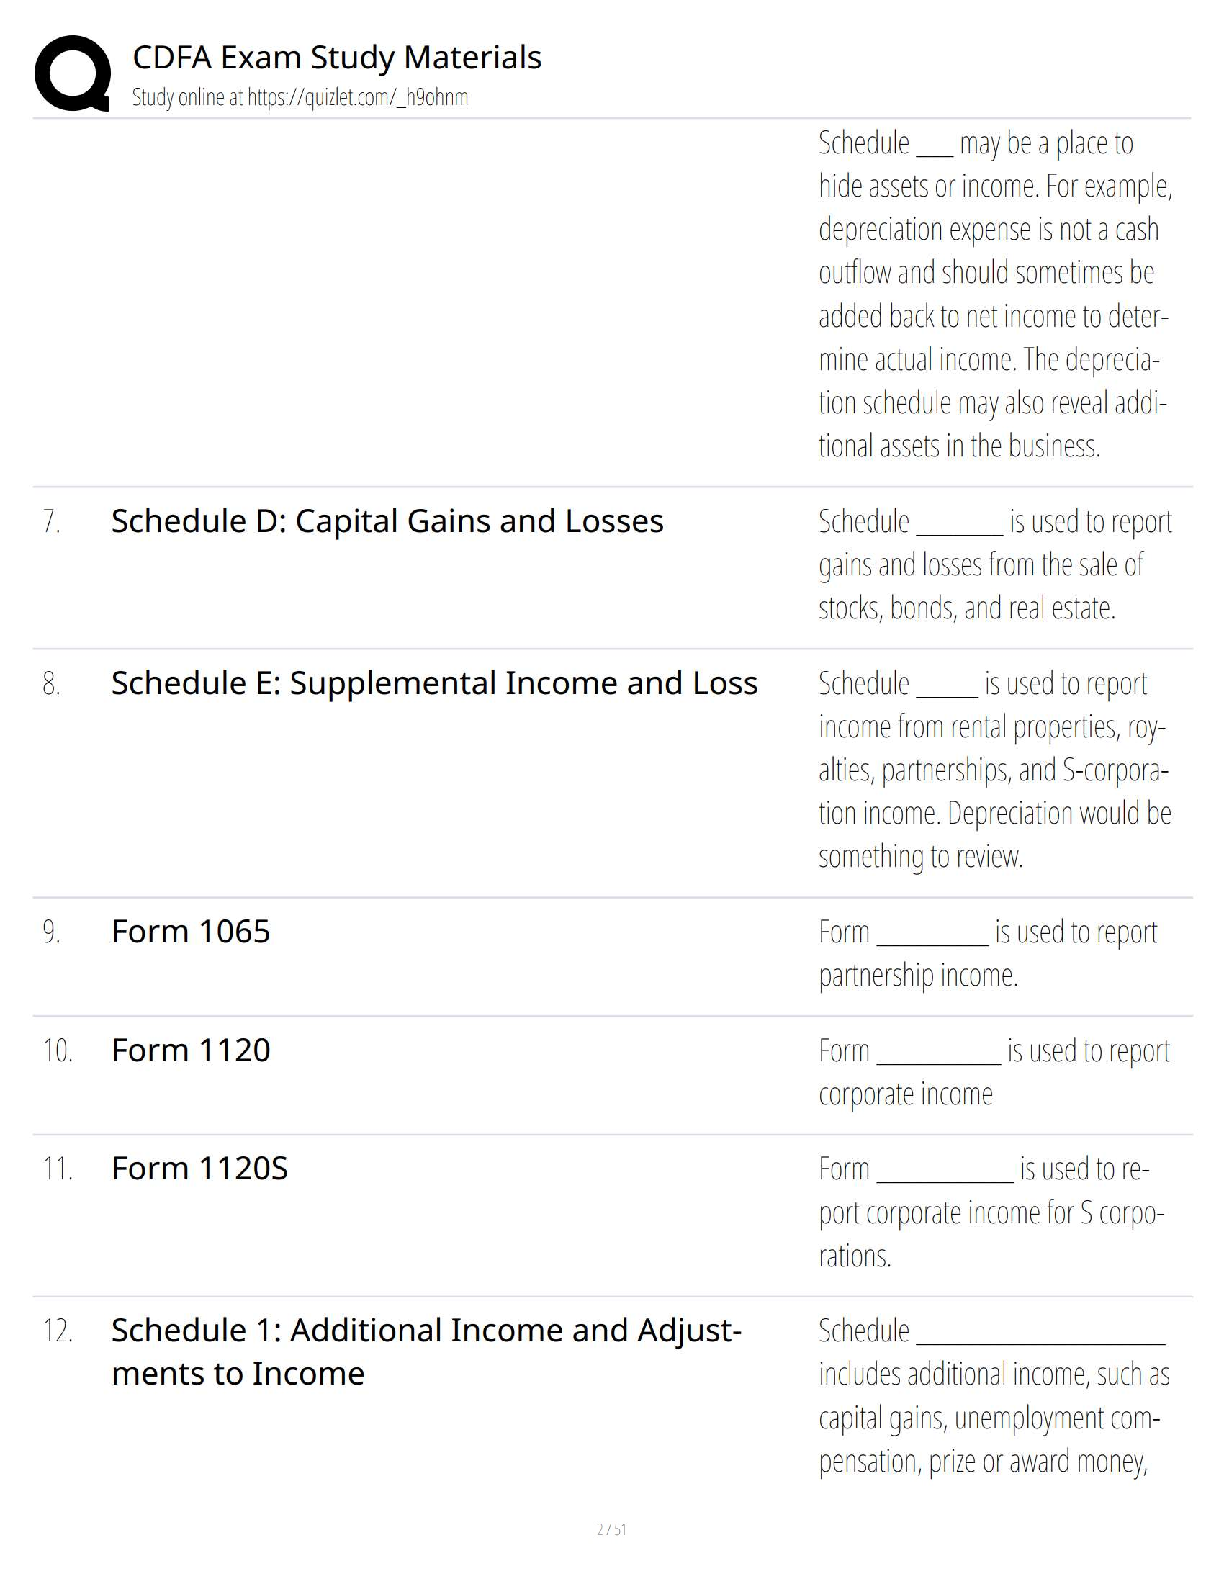Viewport: 1224px width, 1584px height.
Task: Click the Form 1120S term
Action: pos(200,1168)
